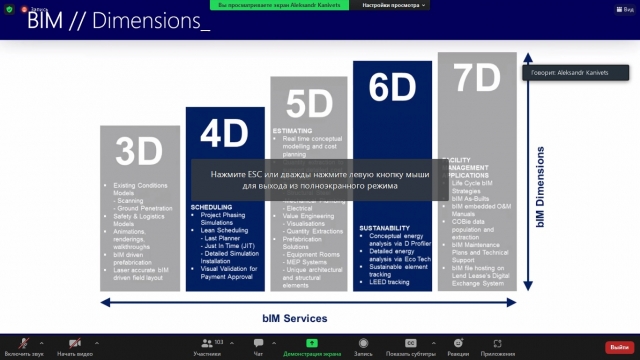Click the BIM // Dimensions_ slide title
Screen dimensions: 640x360
[118, 20]
